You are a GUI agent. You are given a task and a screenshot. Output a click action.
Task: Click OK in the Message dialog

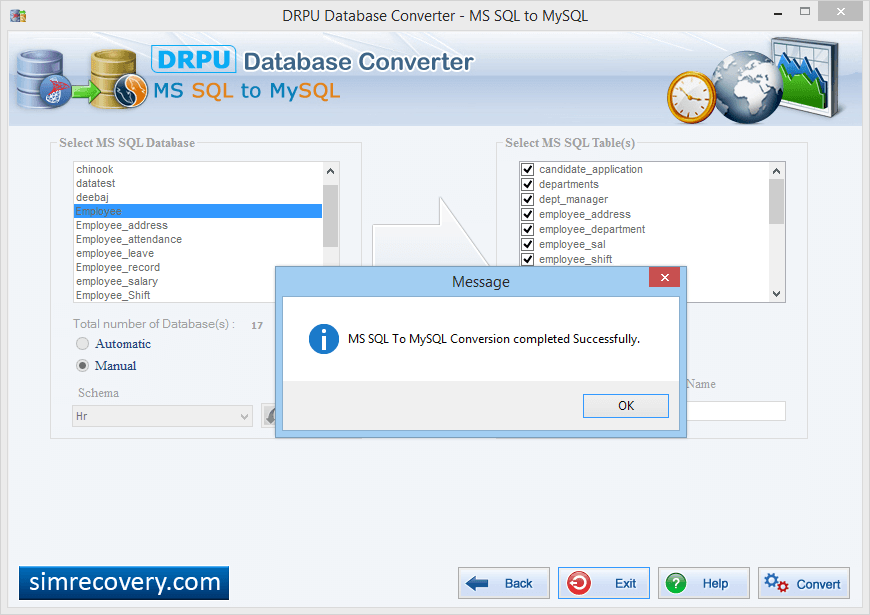coord(625,406)
